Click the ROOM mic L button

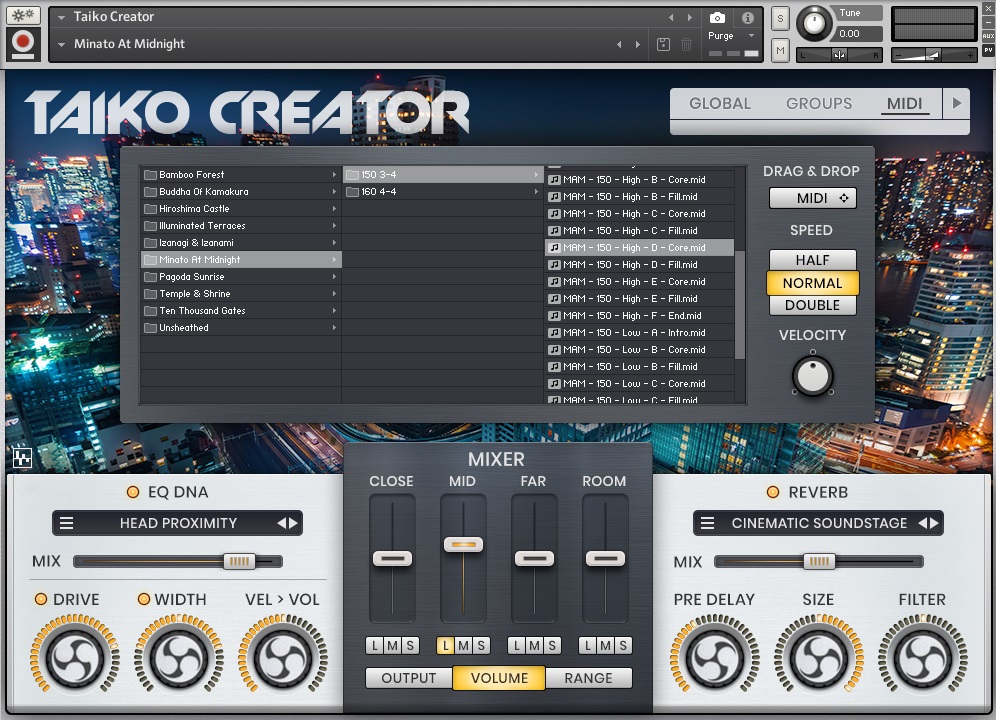click(x=588, y=646)
